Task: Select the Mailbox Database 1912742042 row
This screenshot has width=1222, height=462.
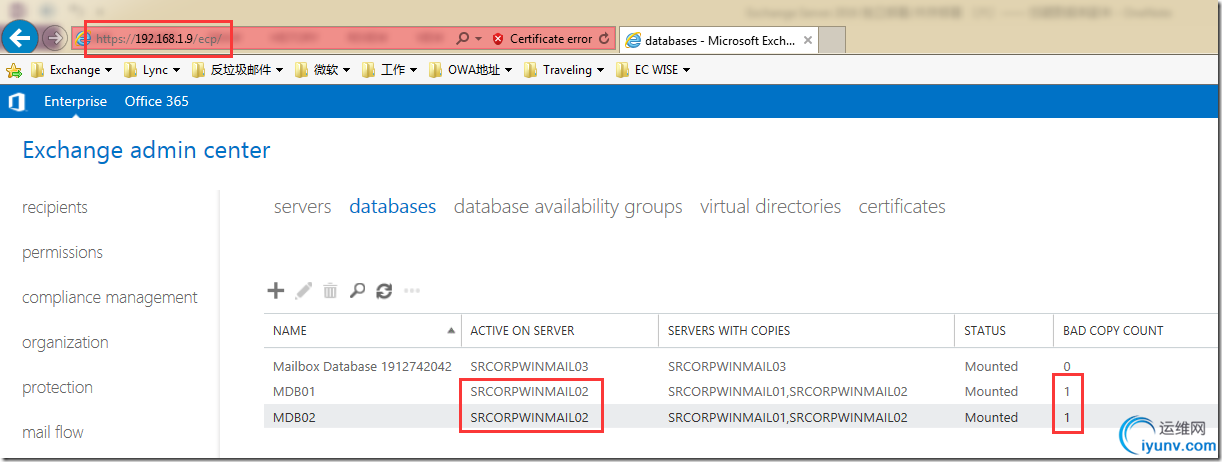Action: point(743,367)
